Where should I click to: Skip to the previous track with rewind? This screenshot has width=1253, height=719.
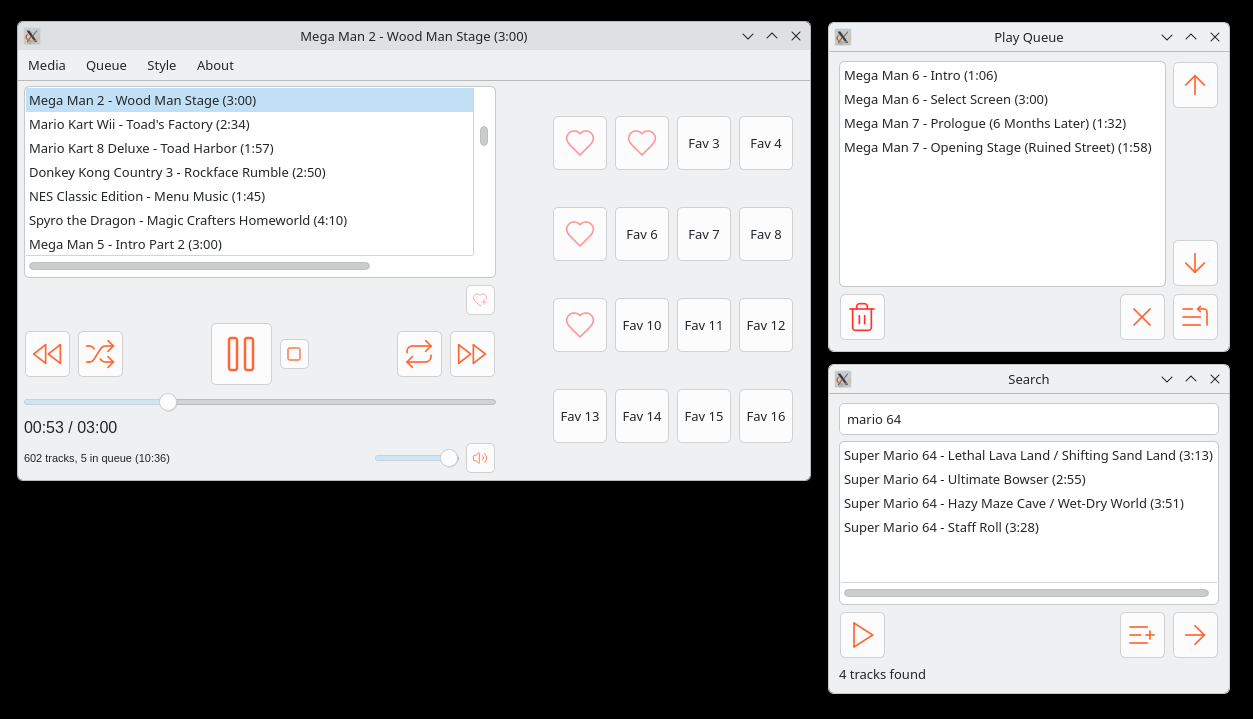[x=47, y=354]
